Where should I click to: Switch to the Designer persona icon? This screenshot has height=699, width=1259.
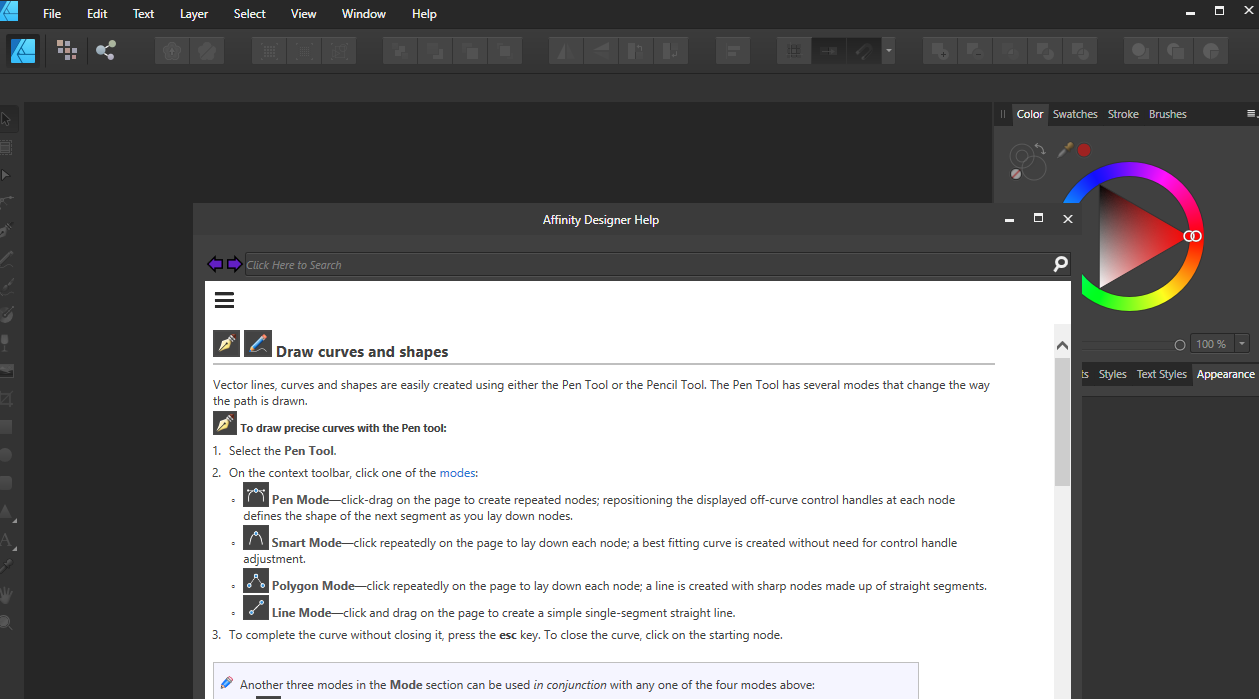tap(23, 50)
